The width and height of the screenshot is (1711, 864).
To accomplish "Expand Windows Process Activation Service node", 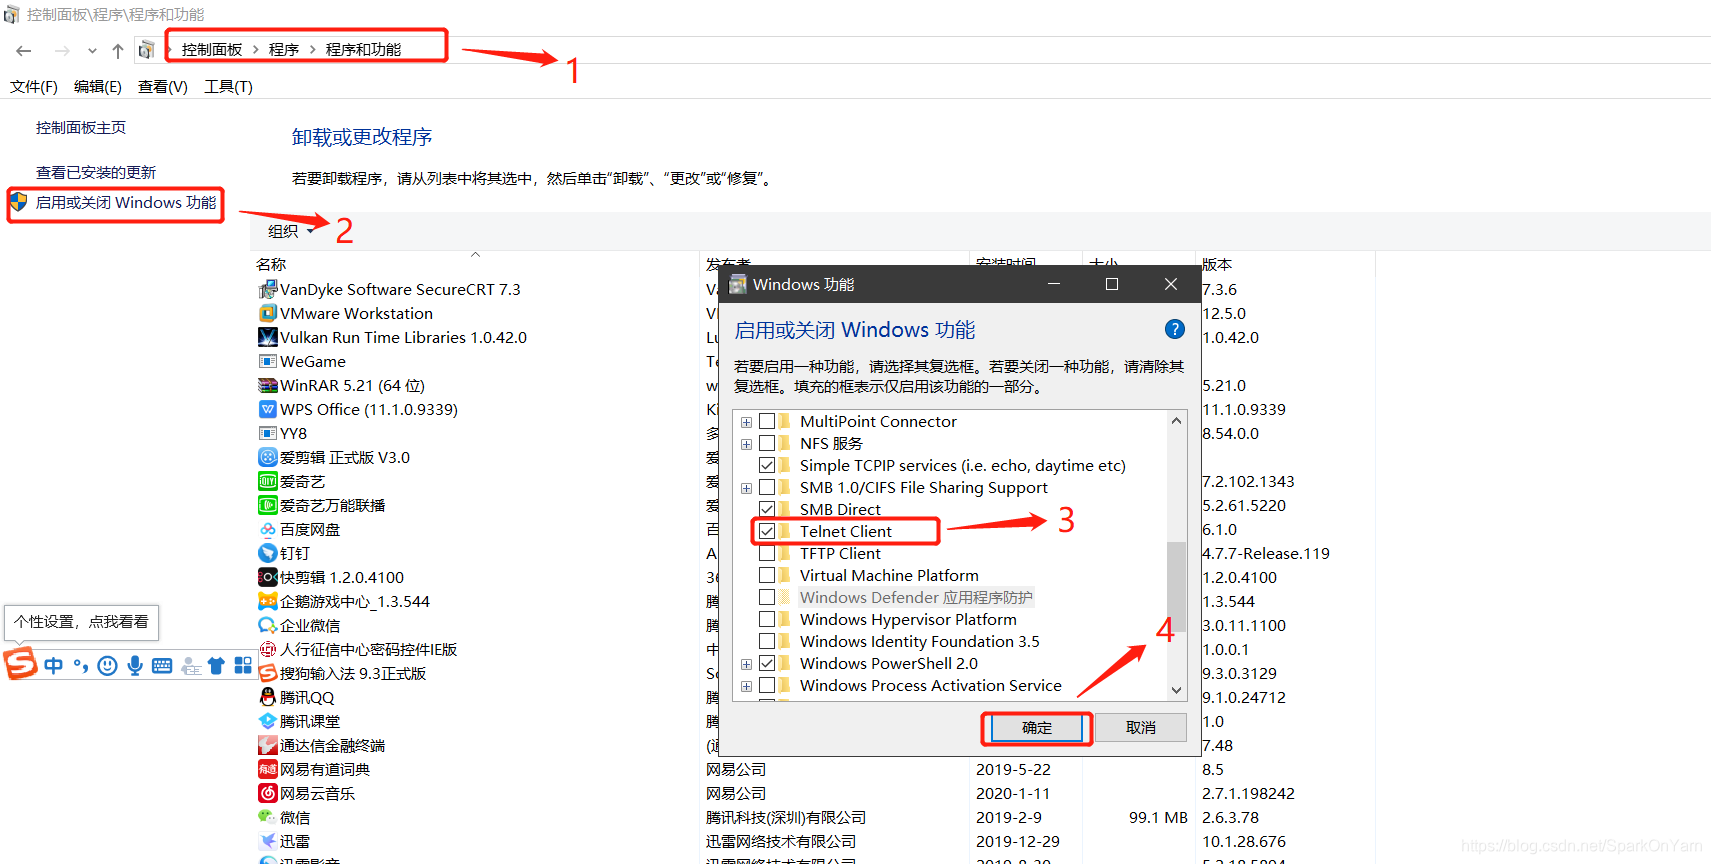I will point(746,686).
